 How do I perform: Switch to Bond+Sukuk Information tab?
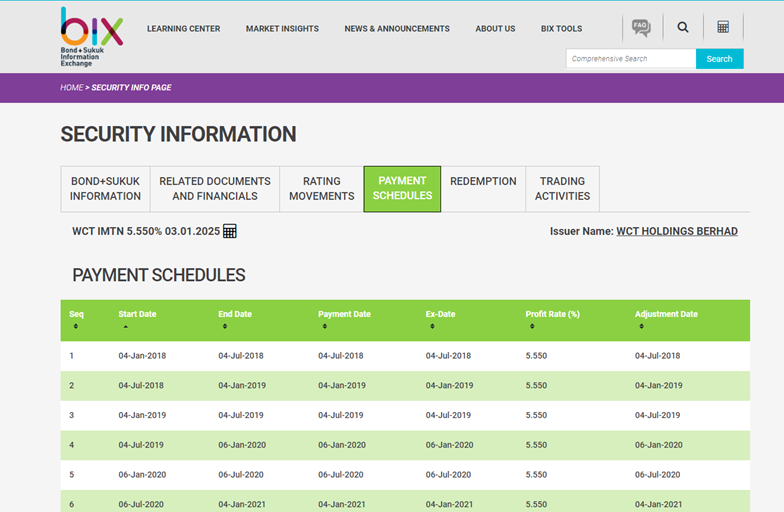coord(106,189)
